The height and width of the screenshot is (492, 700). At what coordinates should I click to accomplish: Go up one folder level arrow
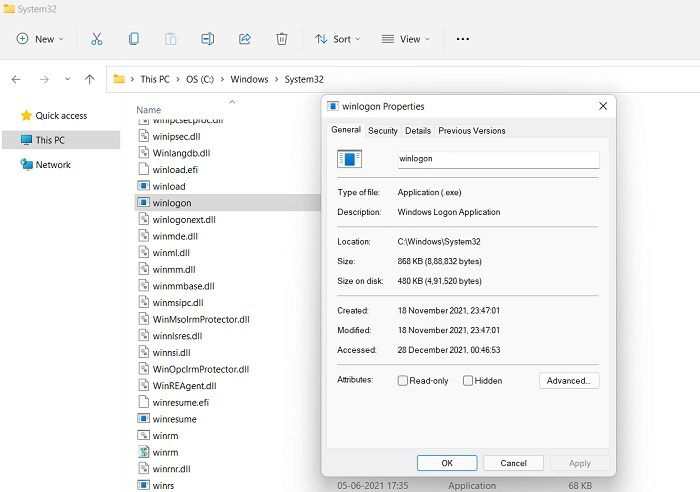tap(90, 79)
